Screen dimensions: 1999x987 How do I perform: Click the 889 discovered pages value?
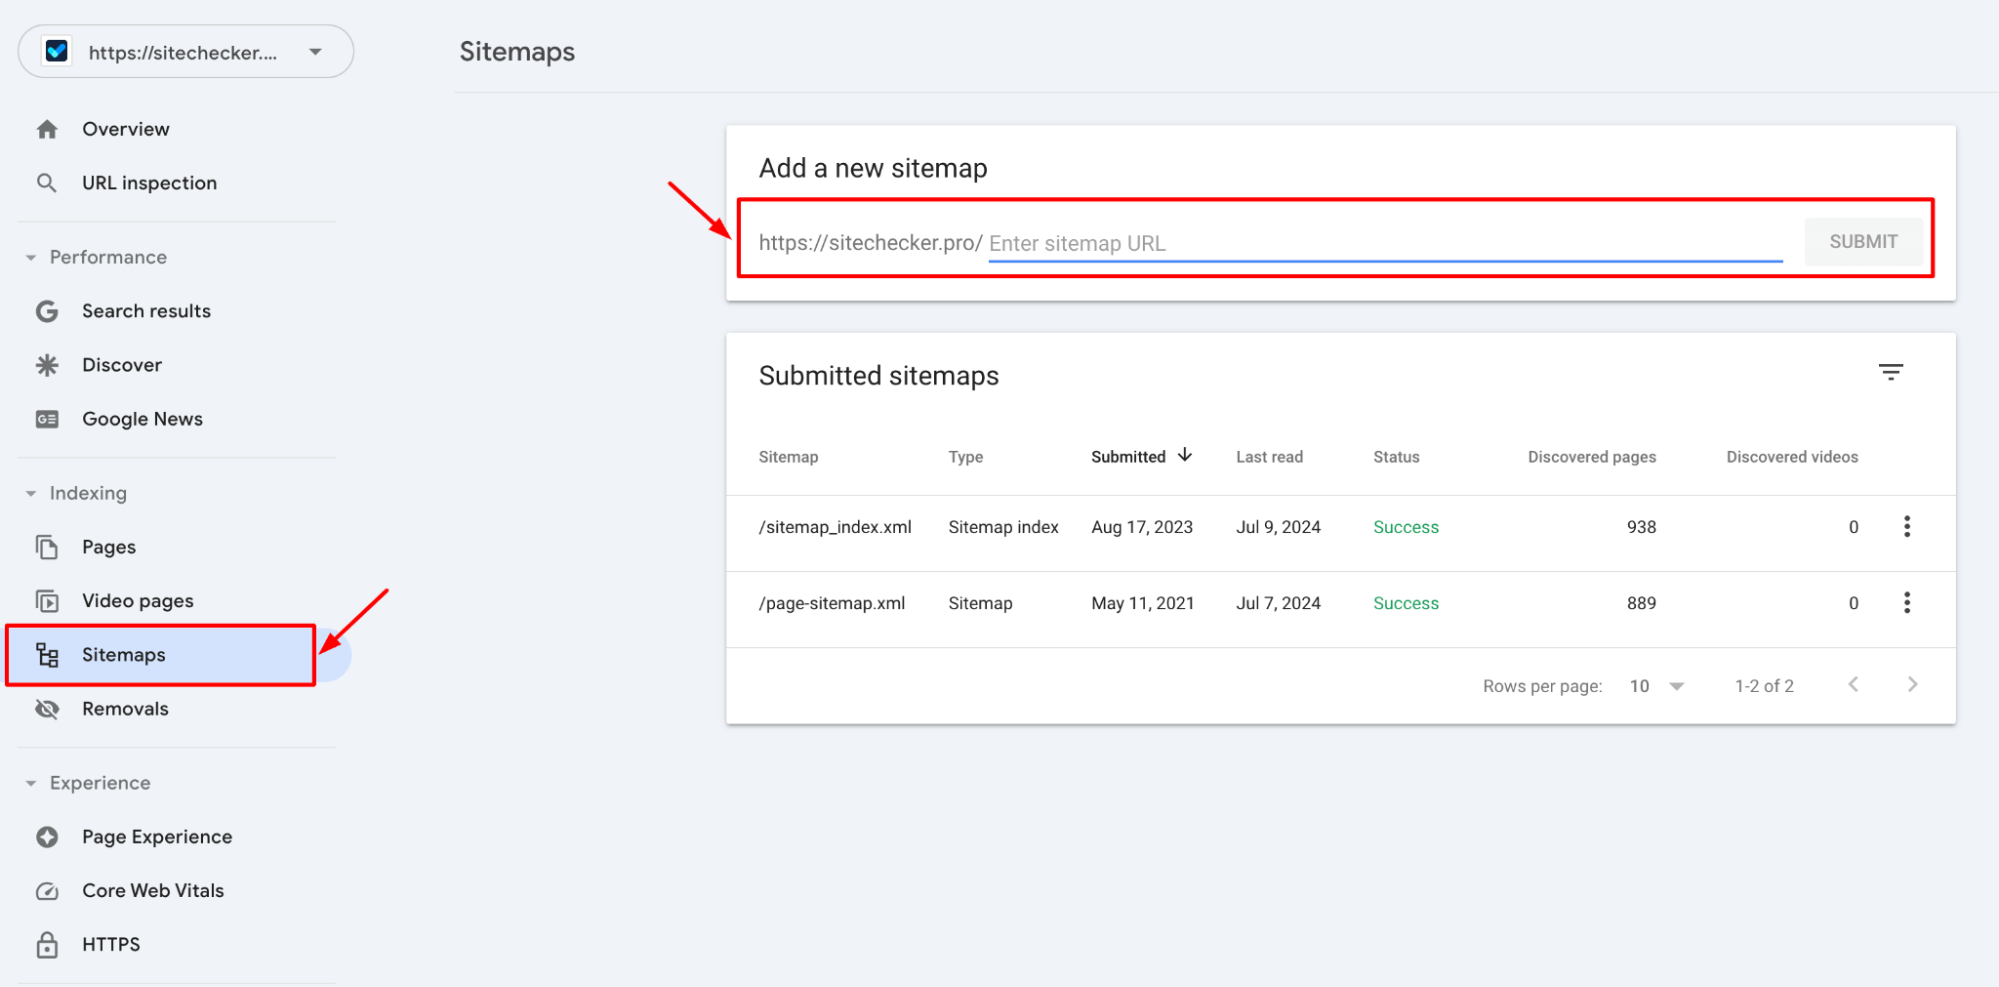click(1641, 603)
